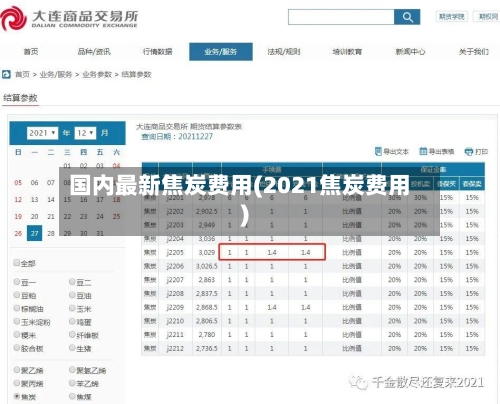
Task: Select the 聚丙烯 radio button
Action: coord(17,383)
